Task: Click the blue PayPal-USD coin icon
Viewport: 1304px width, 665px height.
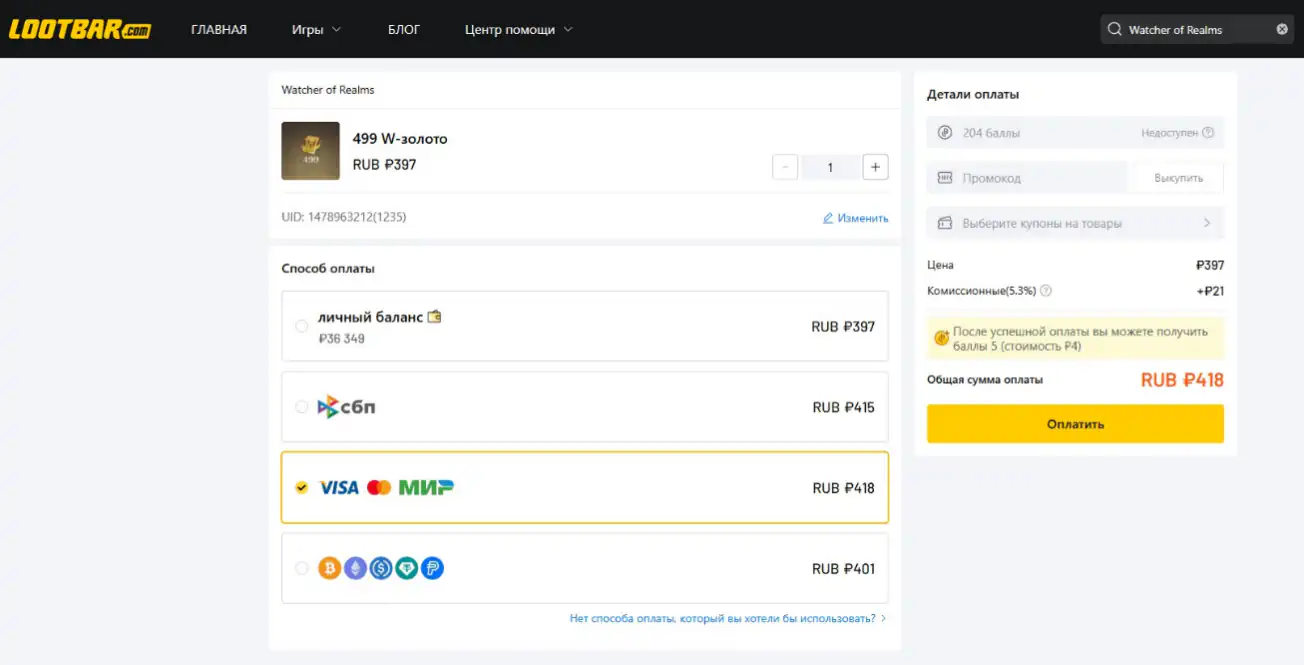Action: point(432,568)
